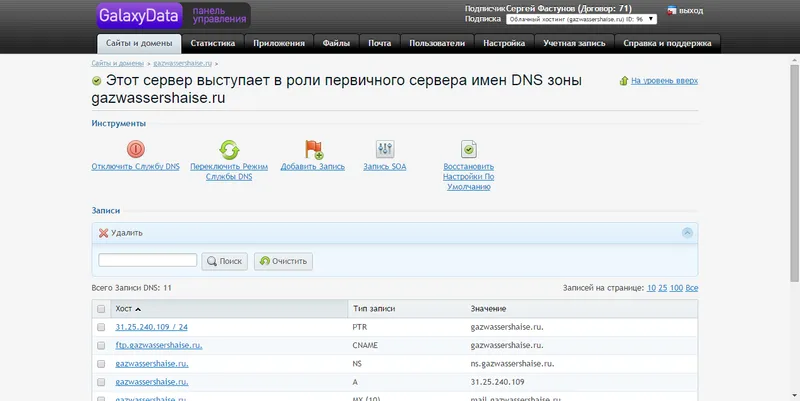Show Все records per page

692,288
